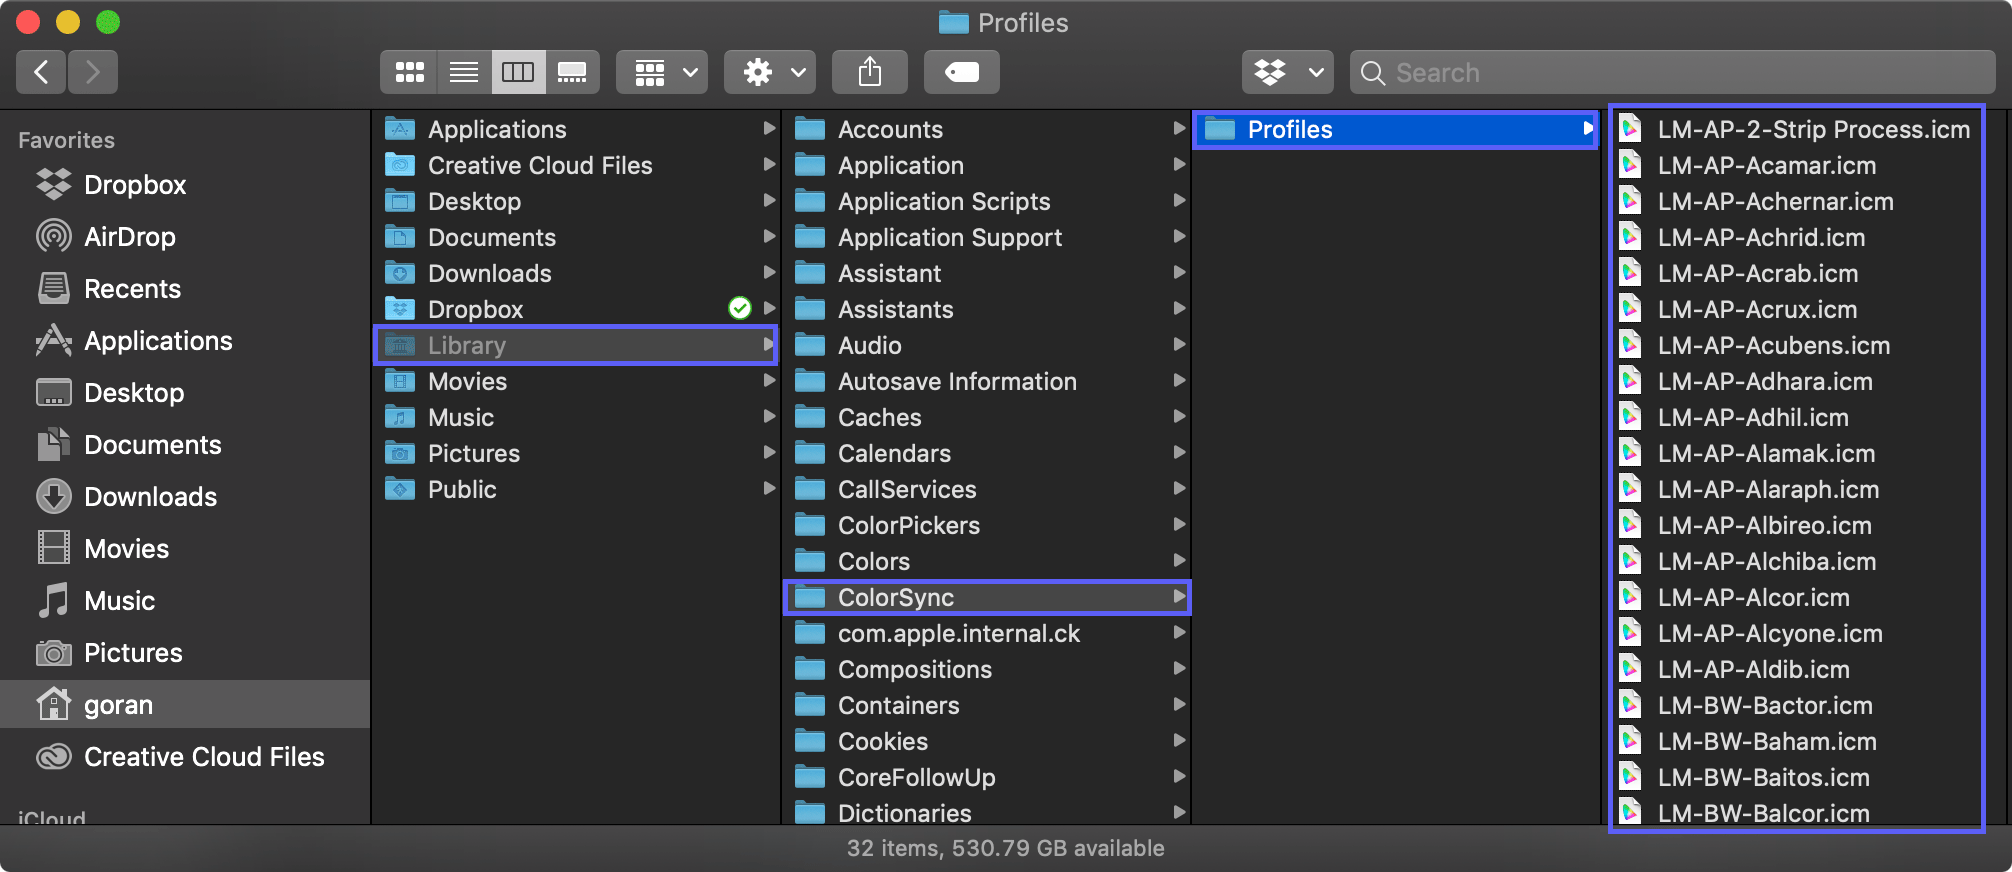Image resolution: width=2012 pixels, height=872 pixels.
Task: Select the Profiles folder
Action: coord(1396,129)
